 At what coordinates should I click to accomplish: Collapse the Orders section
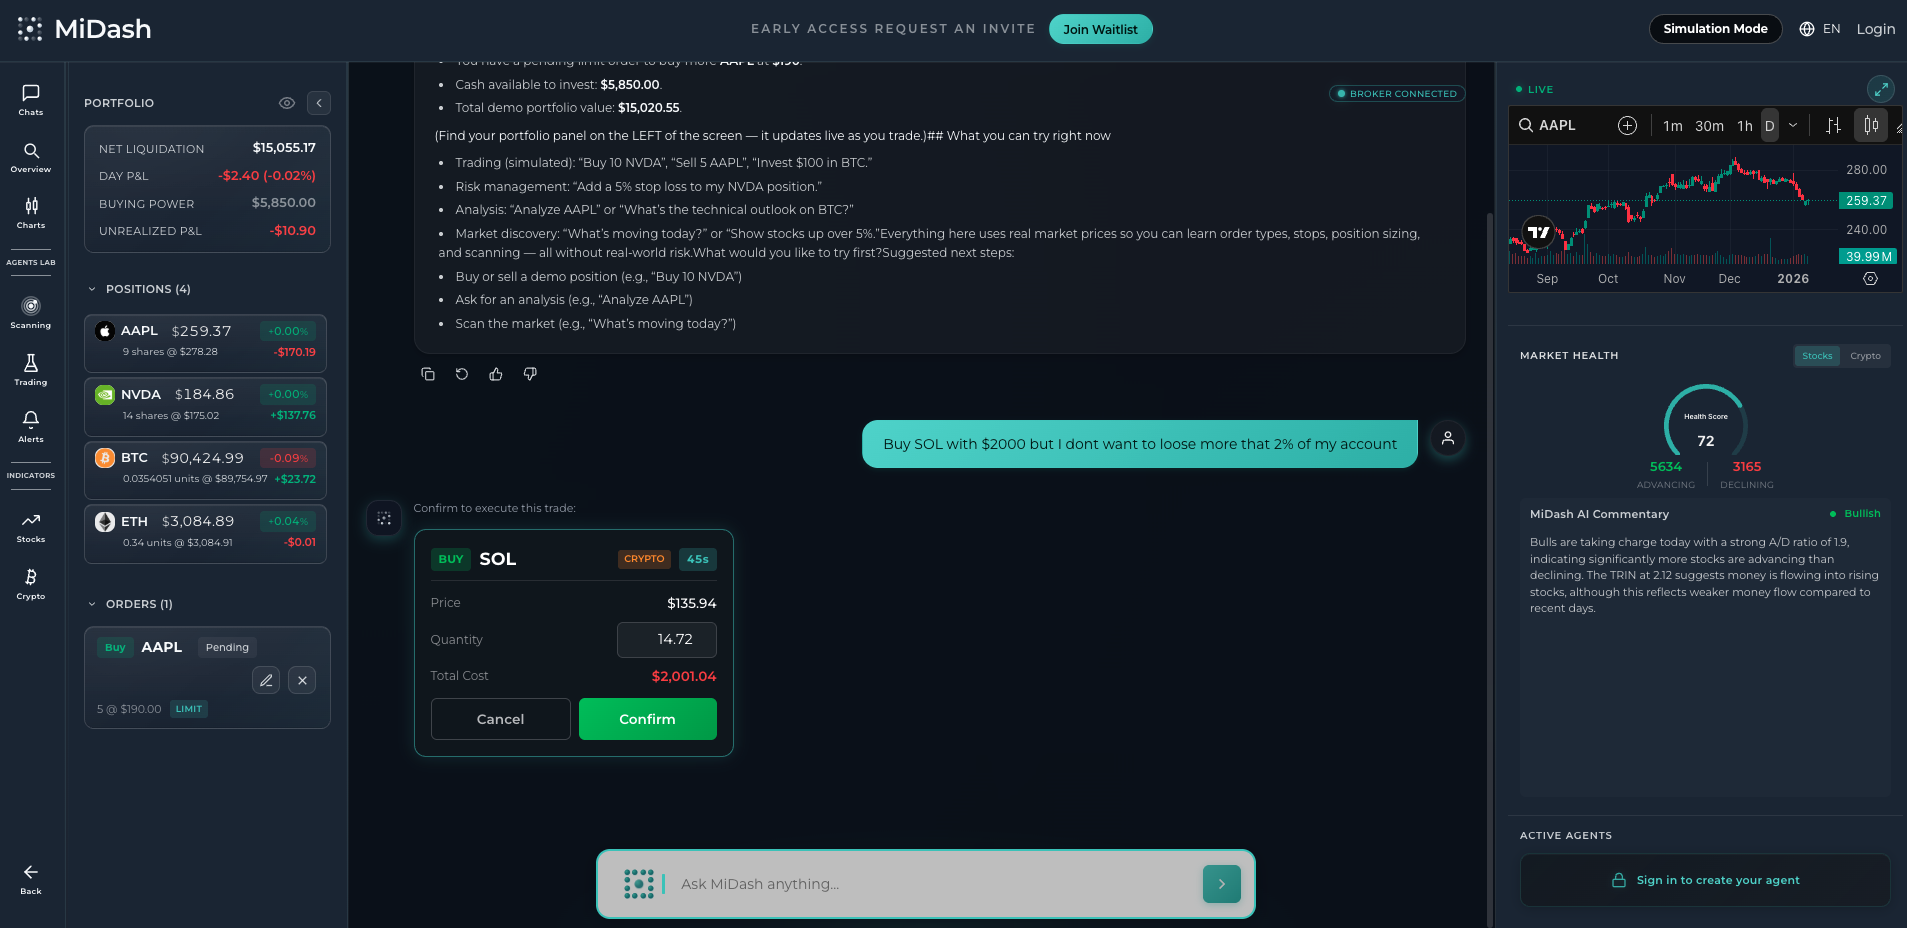[92, 604]
